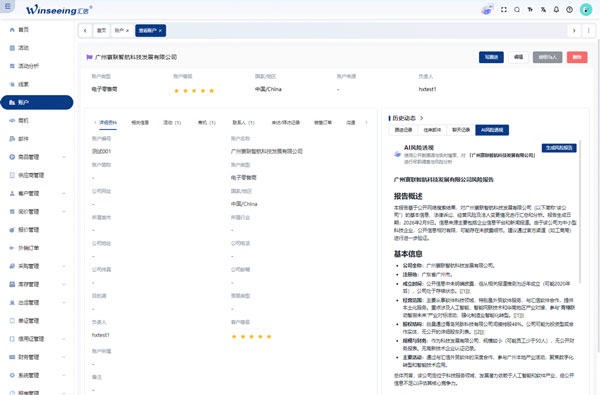Click the blue 写跟进 button
The width and height of the screenshot is (600, 395).
coord(491,57)
